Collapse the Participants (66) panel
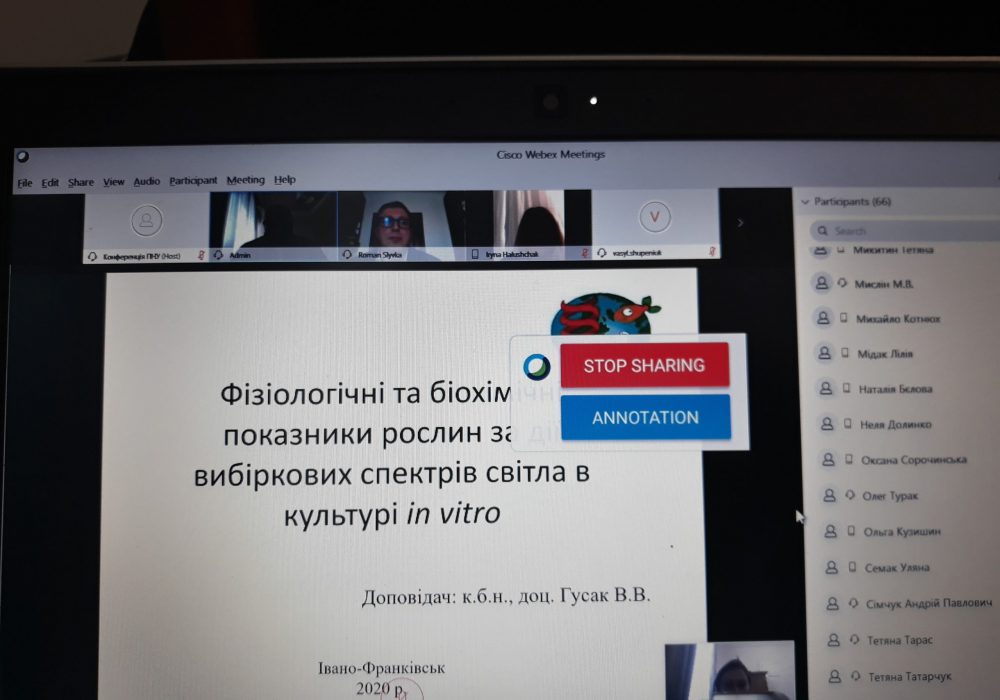 (804, 202)
